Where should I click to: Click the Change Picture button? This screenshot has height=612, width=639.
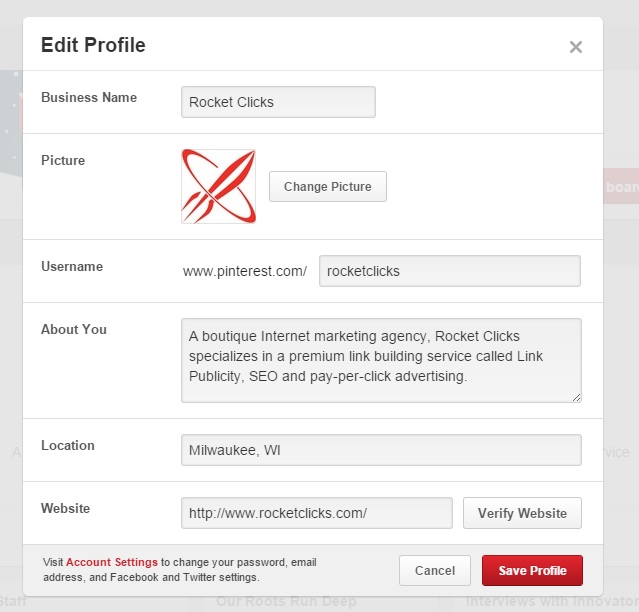click(x=328, y=186)
